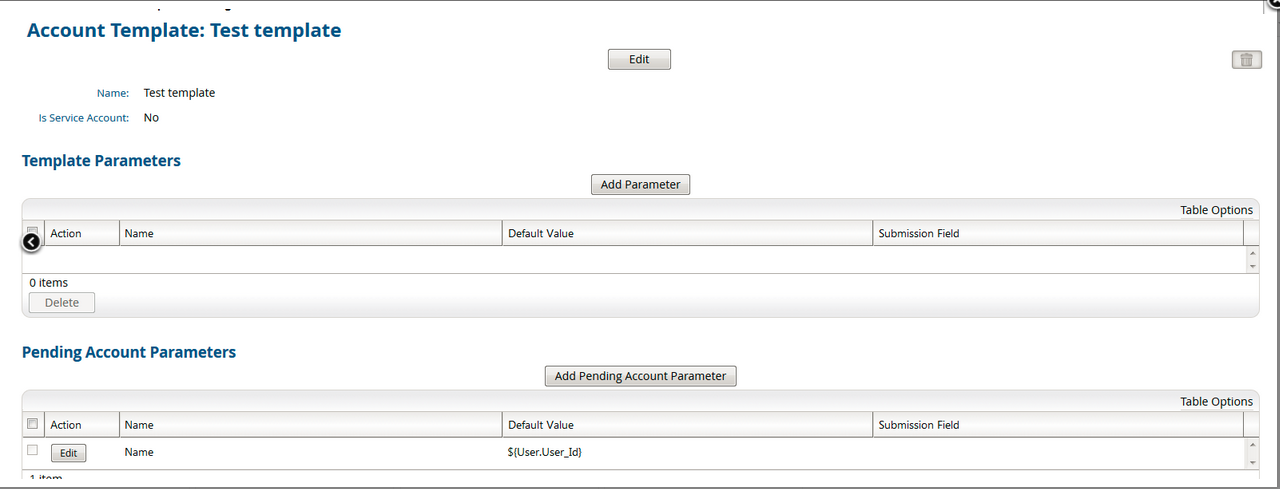Click the Delete button under Template Parameters
Viewport: 1280px width, 489px height.
coord(62,303)
